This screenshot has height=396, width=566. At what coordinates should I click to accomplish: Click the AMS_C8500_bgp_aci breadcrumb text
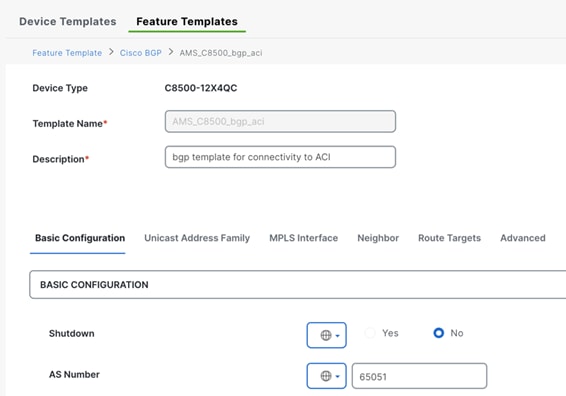[x=221, y=53]
